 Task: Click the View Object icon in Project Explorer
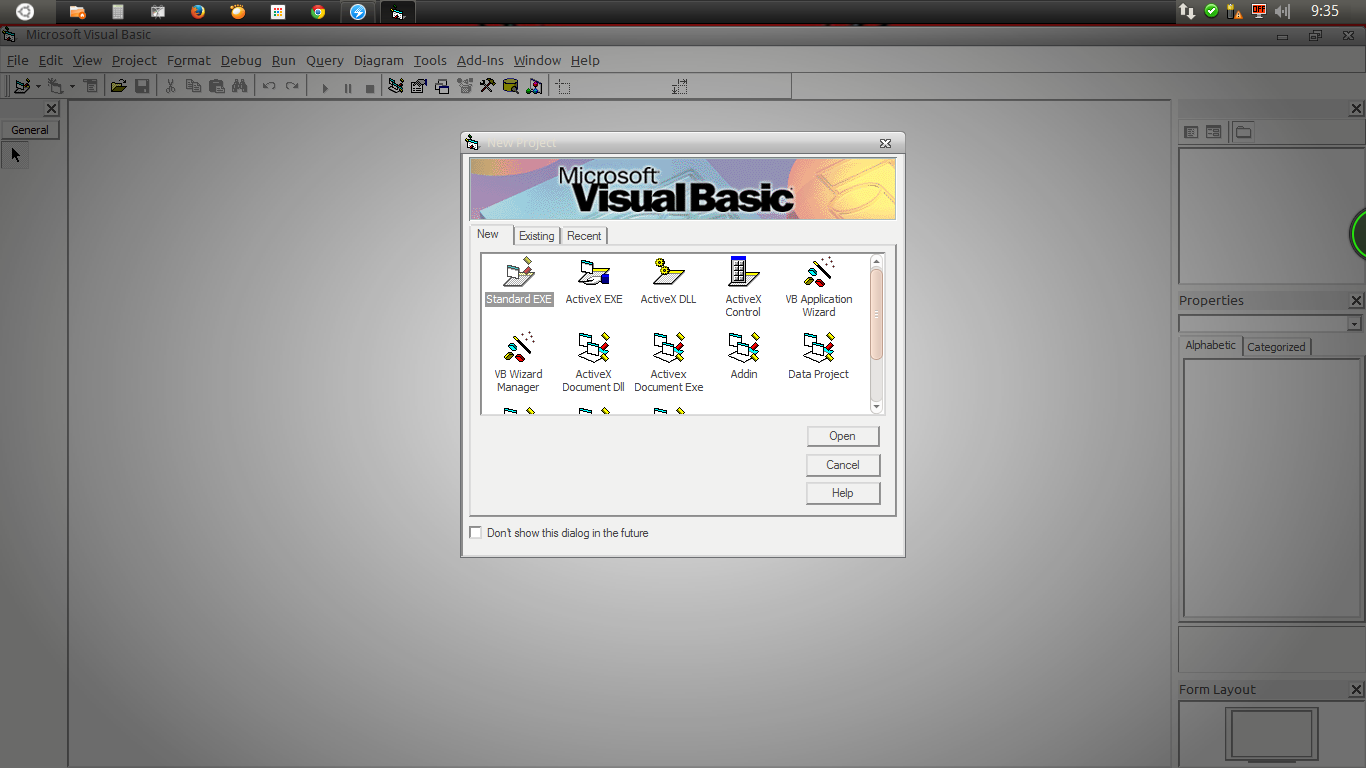[1213, 132]
